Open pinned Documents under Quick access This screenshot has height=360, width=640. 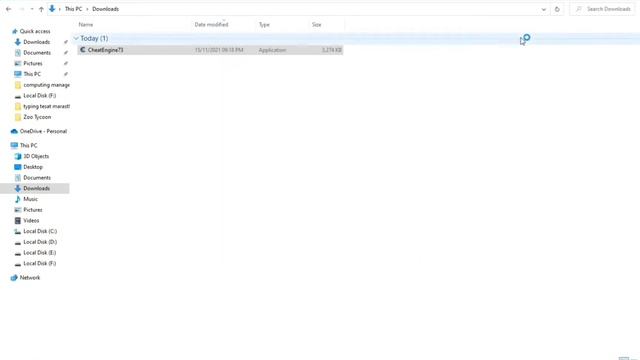[37, 53]
